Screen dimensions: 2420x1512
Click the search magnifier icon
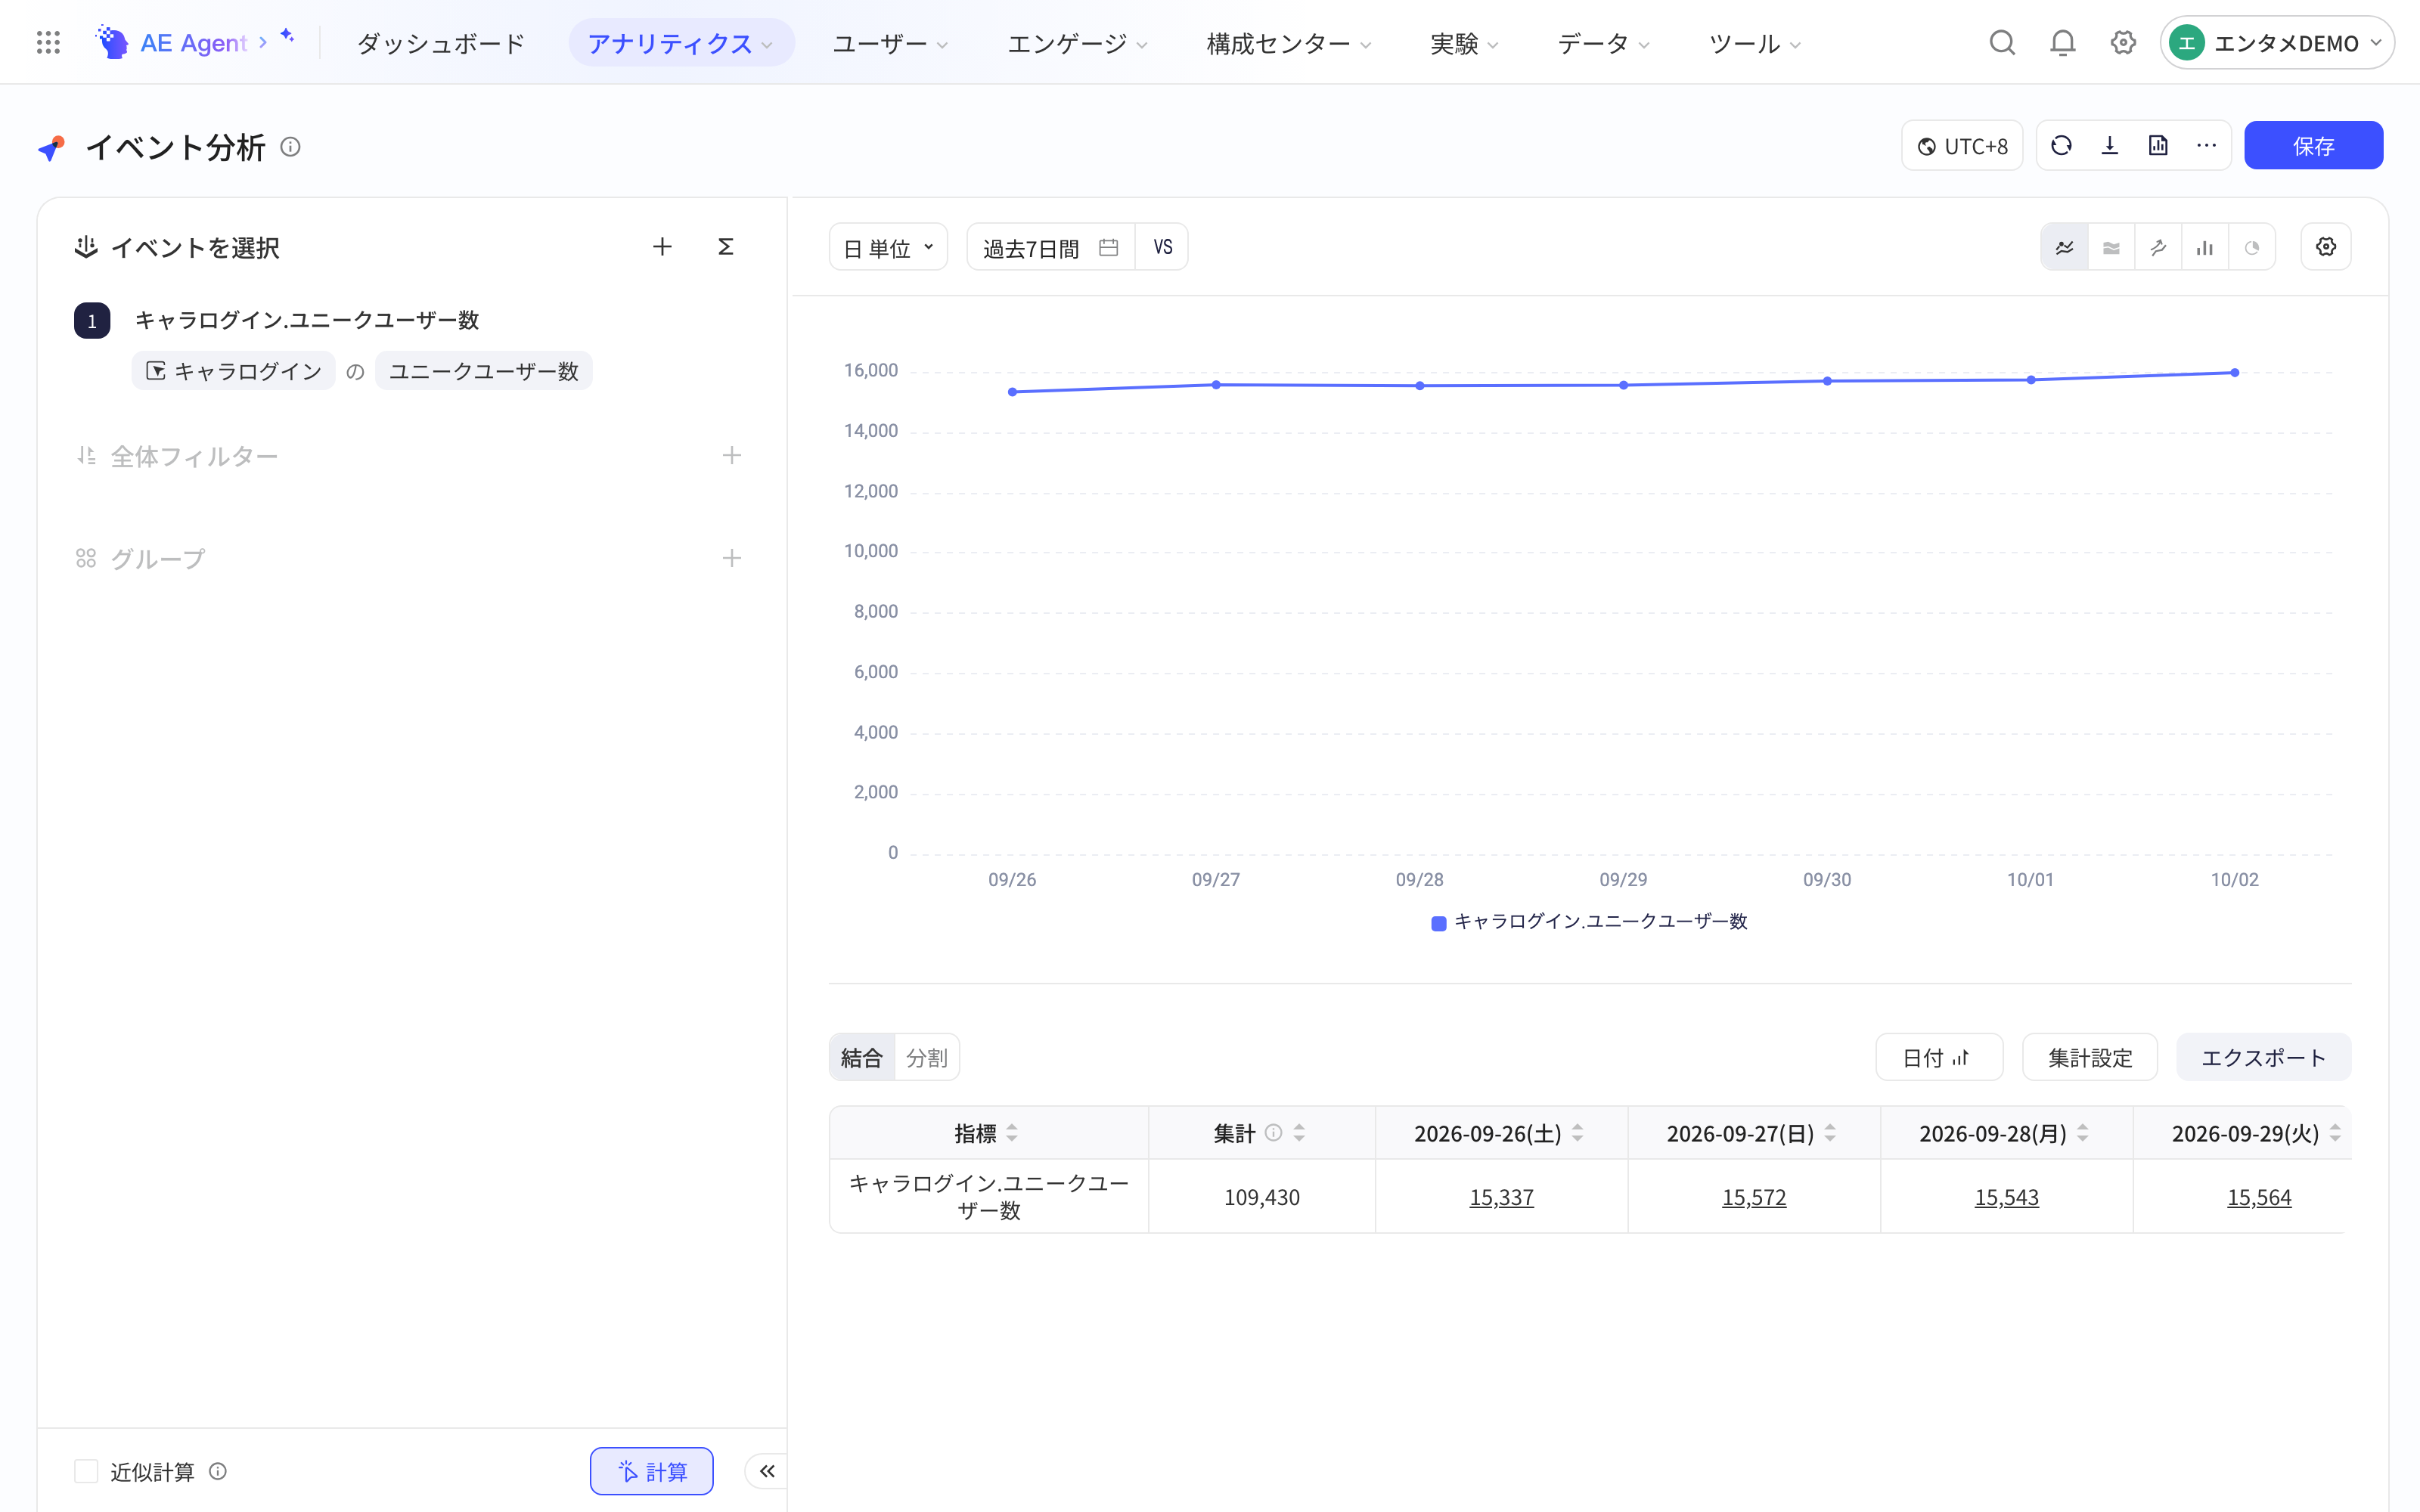pyautogui.click(x=2002, y=43)
